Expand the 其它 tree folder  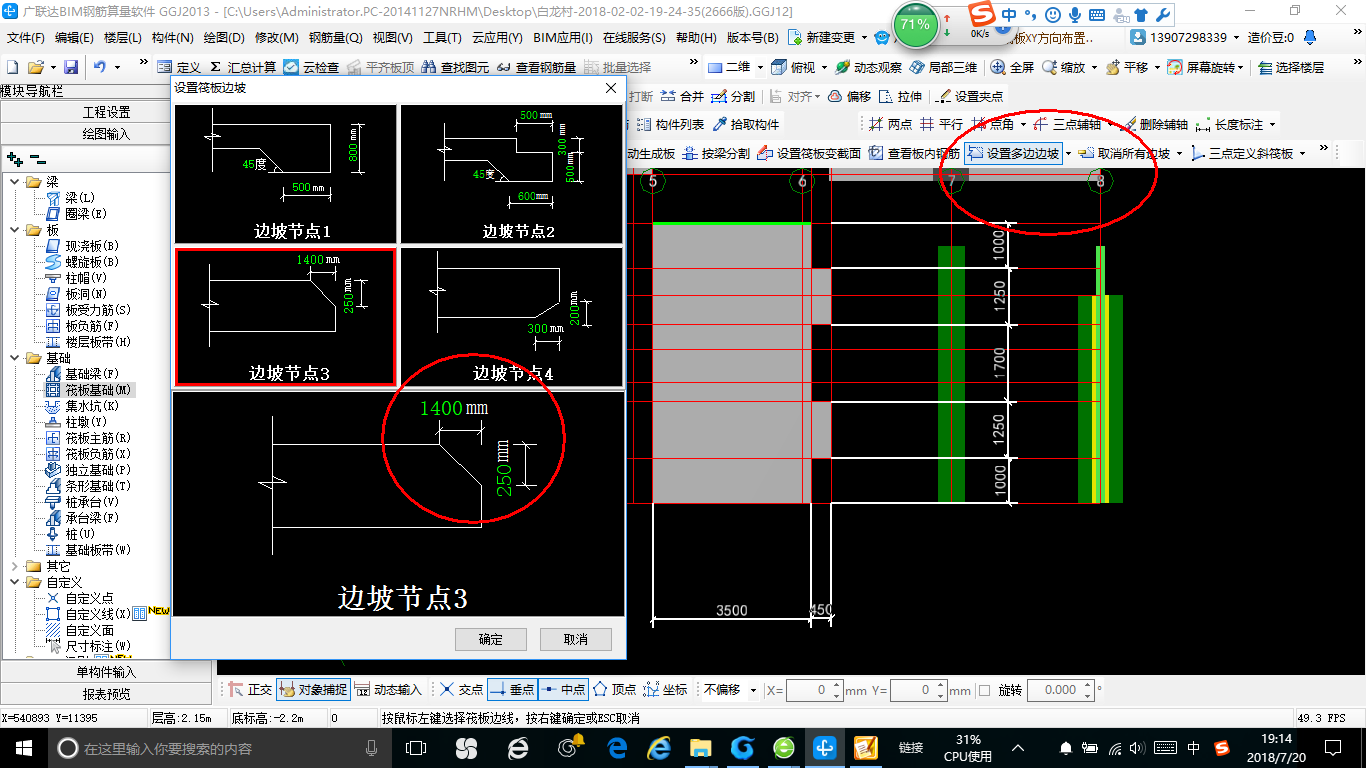[14, 566]
